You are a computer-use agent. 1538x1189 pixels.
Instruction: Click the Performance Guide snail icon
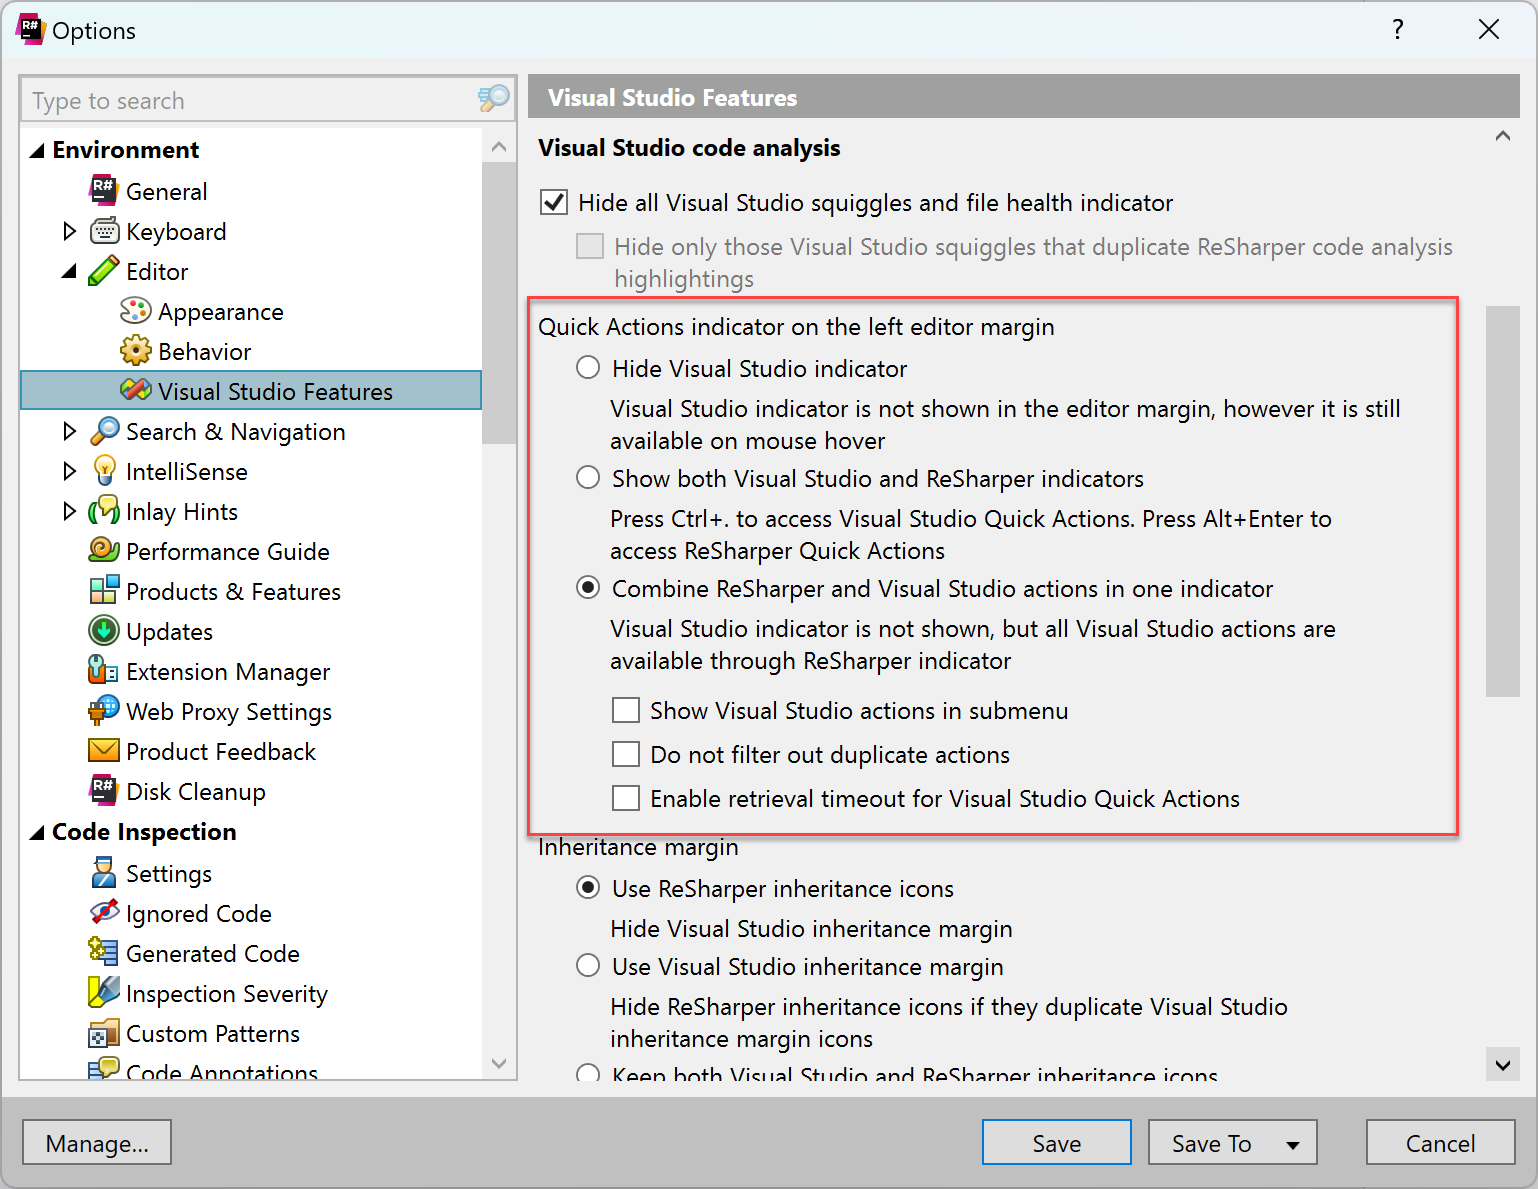click(104, 550)
